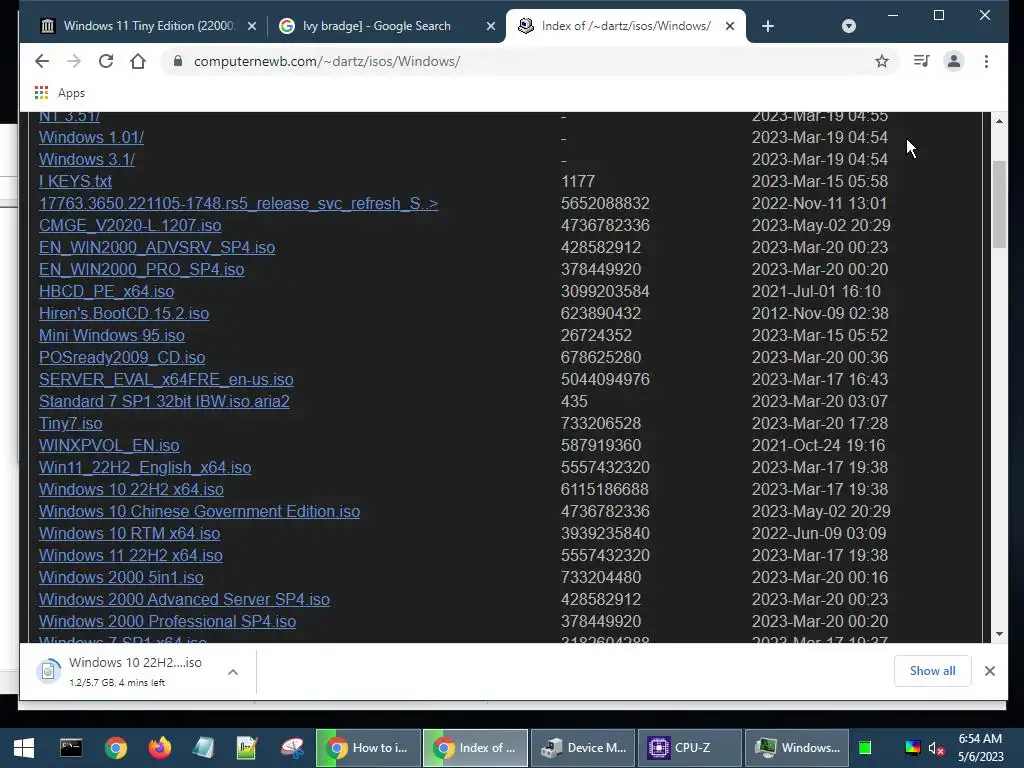Go to the browser Home page
This screenshot has height=768, width=1024.
[x=138, y=61]
